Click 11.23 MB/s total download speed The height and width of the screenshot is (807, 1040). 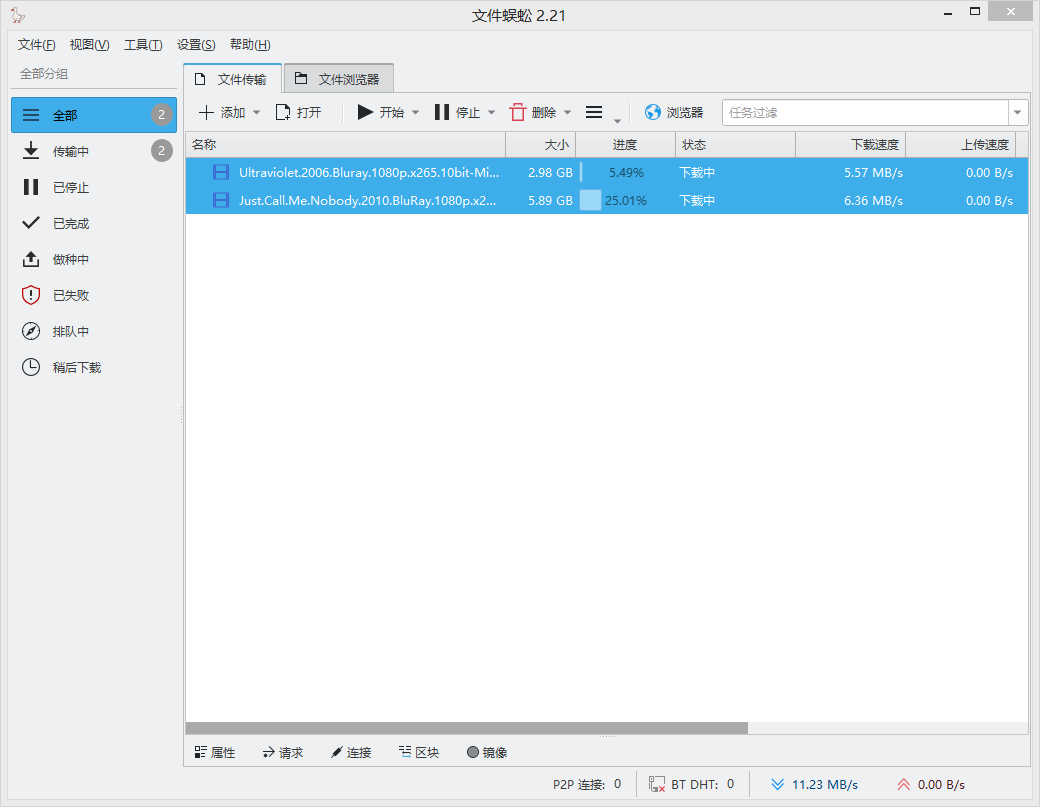824,784
